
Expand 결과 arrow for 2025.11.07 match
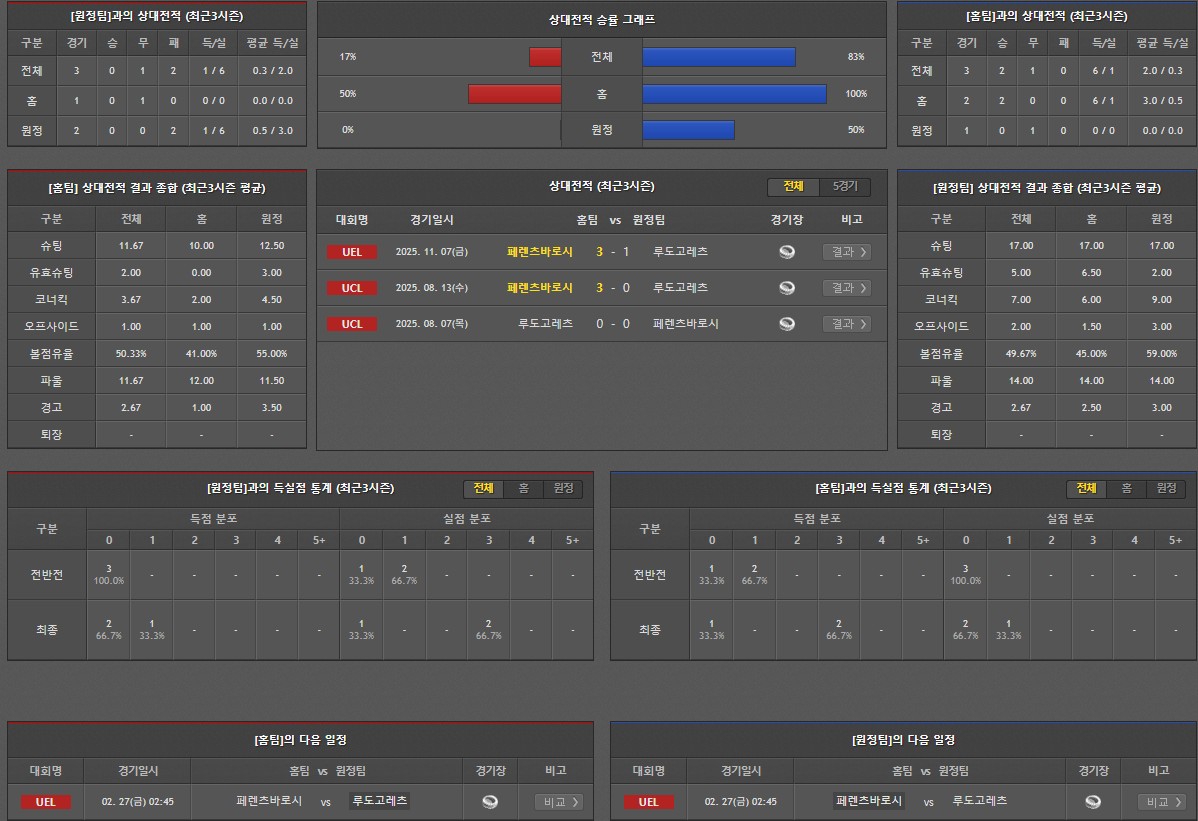pyautogui.click(x=846, y=252)
